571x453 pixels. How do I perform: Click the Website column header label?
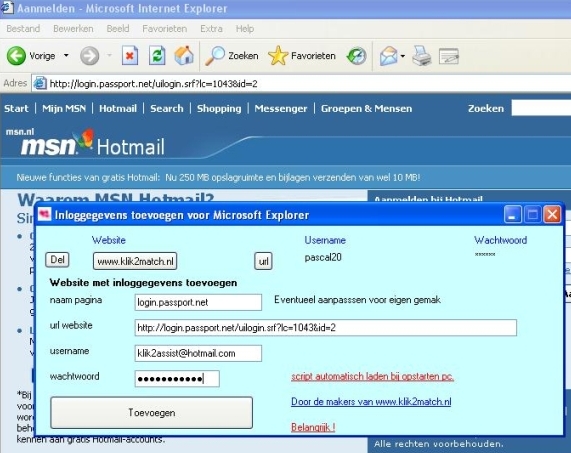[x=109, y=240]
